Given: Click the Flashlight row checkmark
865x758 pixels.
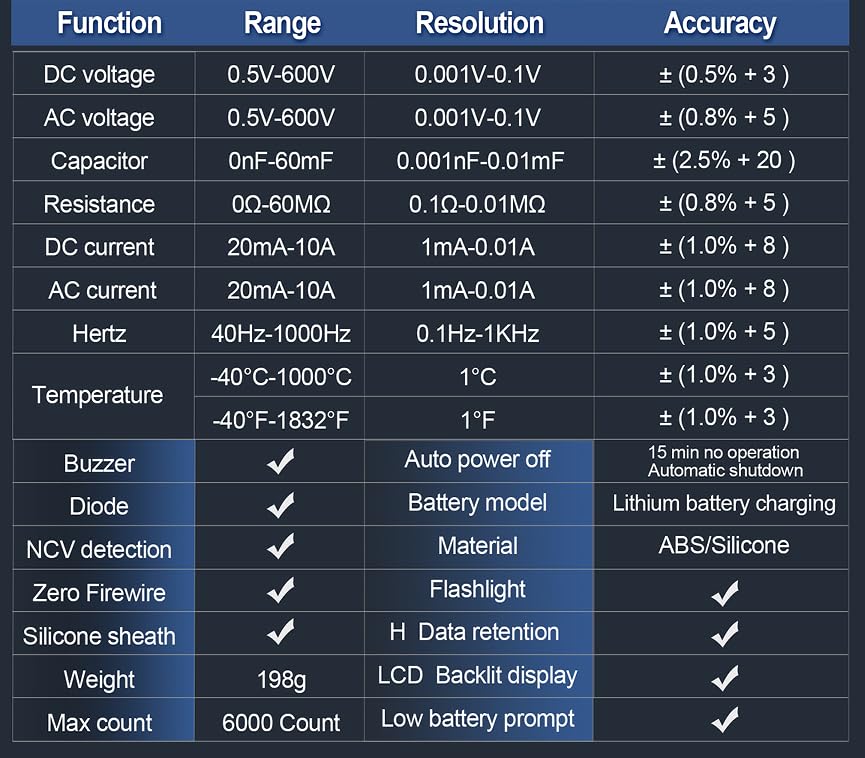Looking at the screenshot, I should point(724,593).
